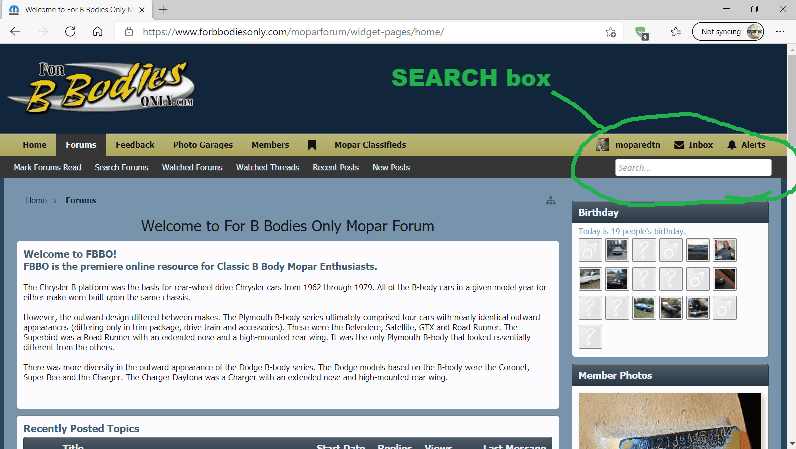
Task: Open the moparedtn user account menu
Action: click(629, 145)
